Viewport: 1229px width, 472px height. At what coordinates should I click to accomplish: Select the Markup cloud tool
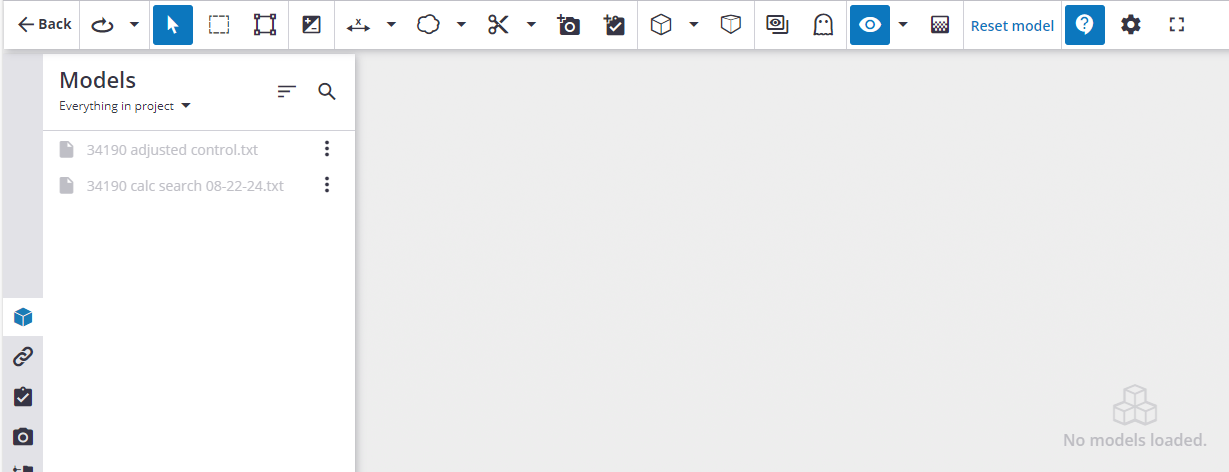tap(428, 25)
